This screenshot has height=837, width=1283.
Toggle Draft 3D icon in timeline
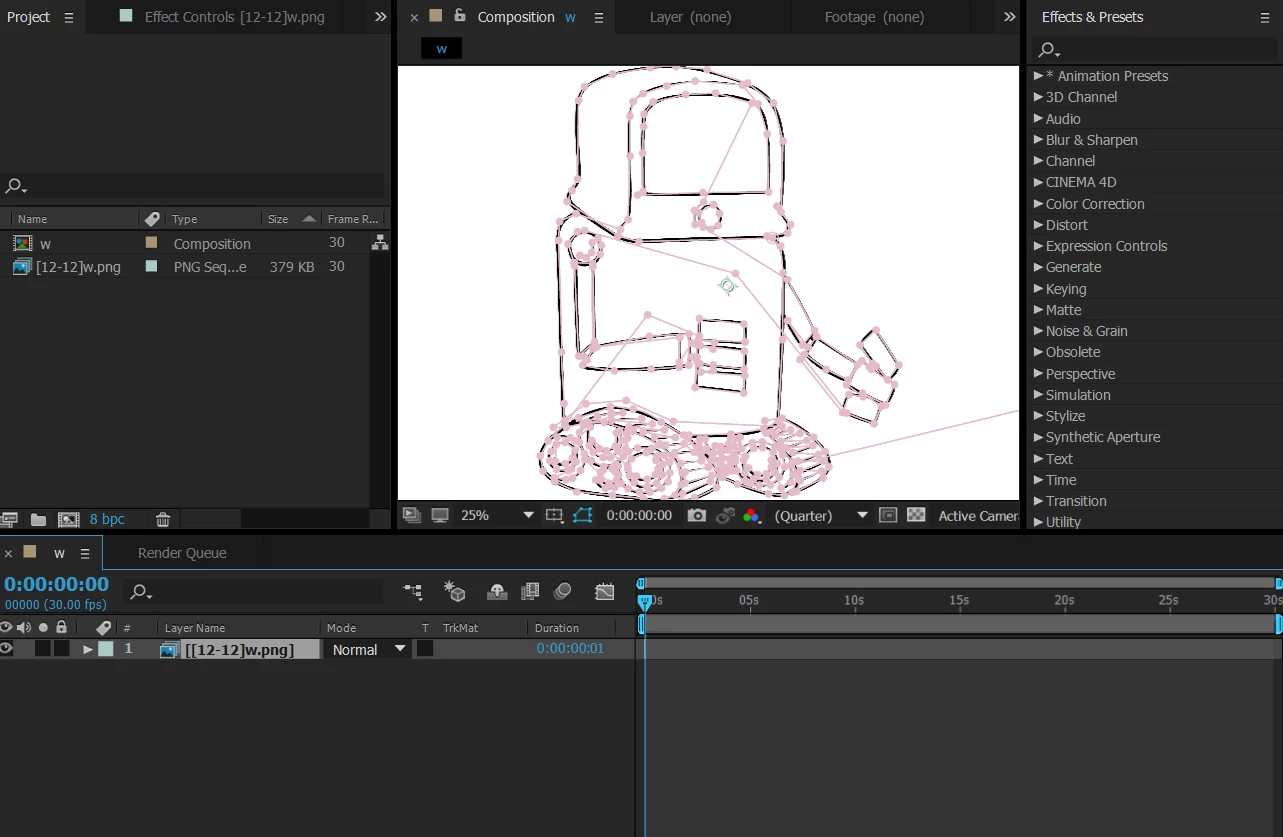coord(455,592)
